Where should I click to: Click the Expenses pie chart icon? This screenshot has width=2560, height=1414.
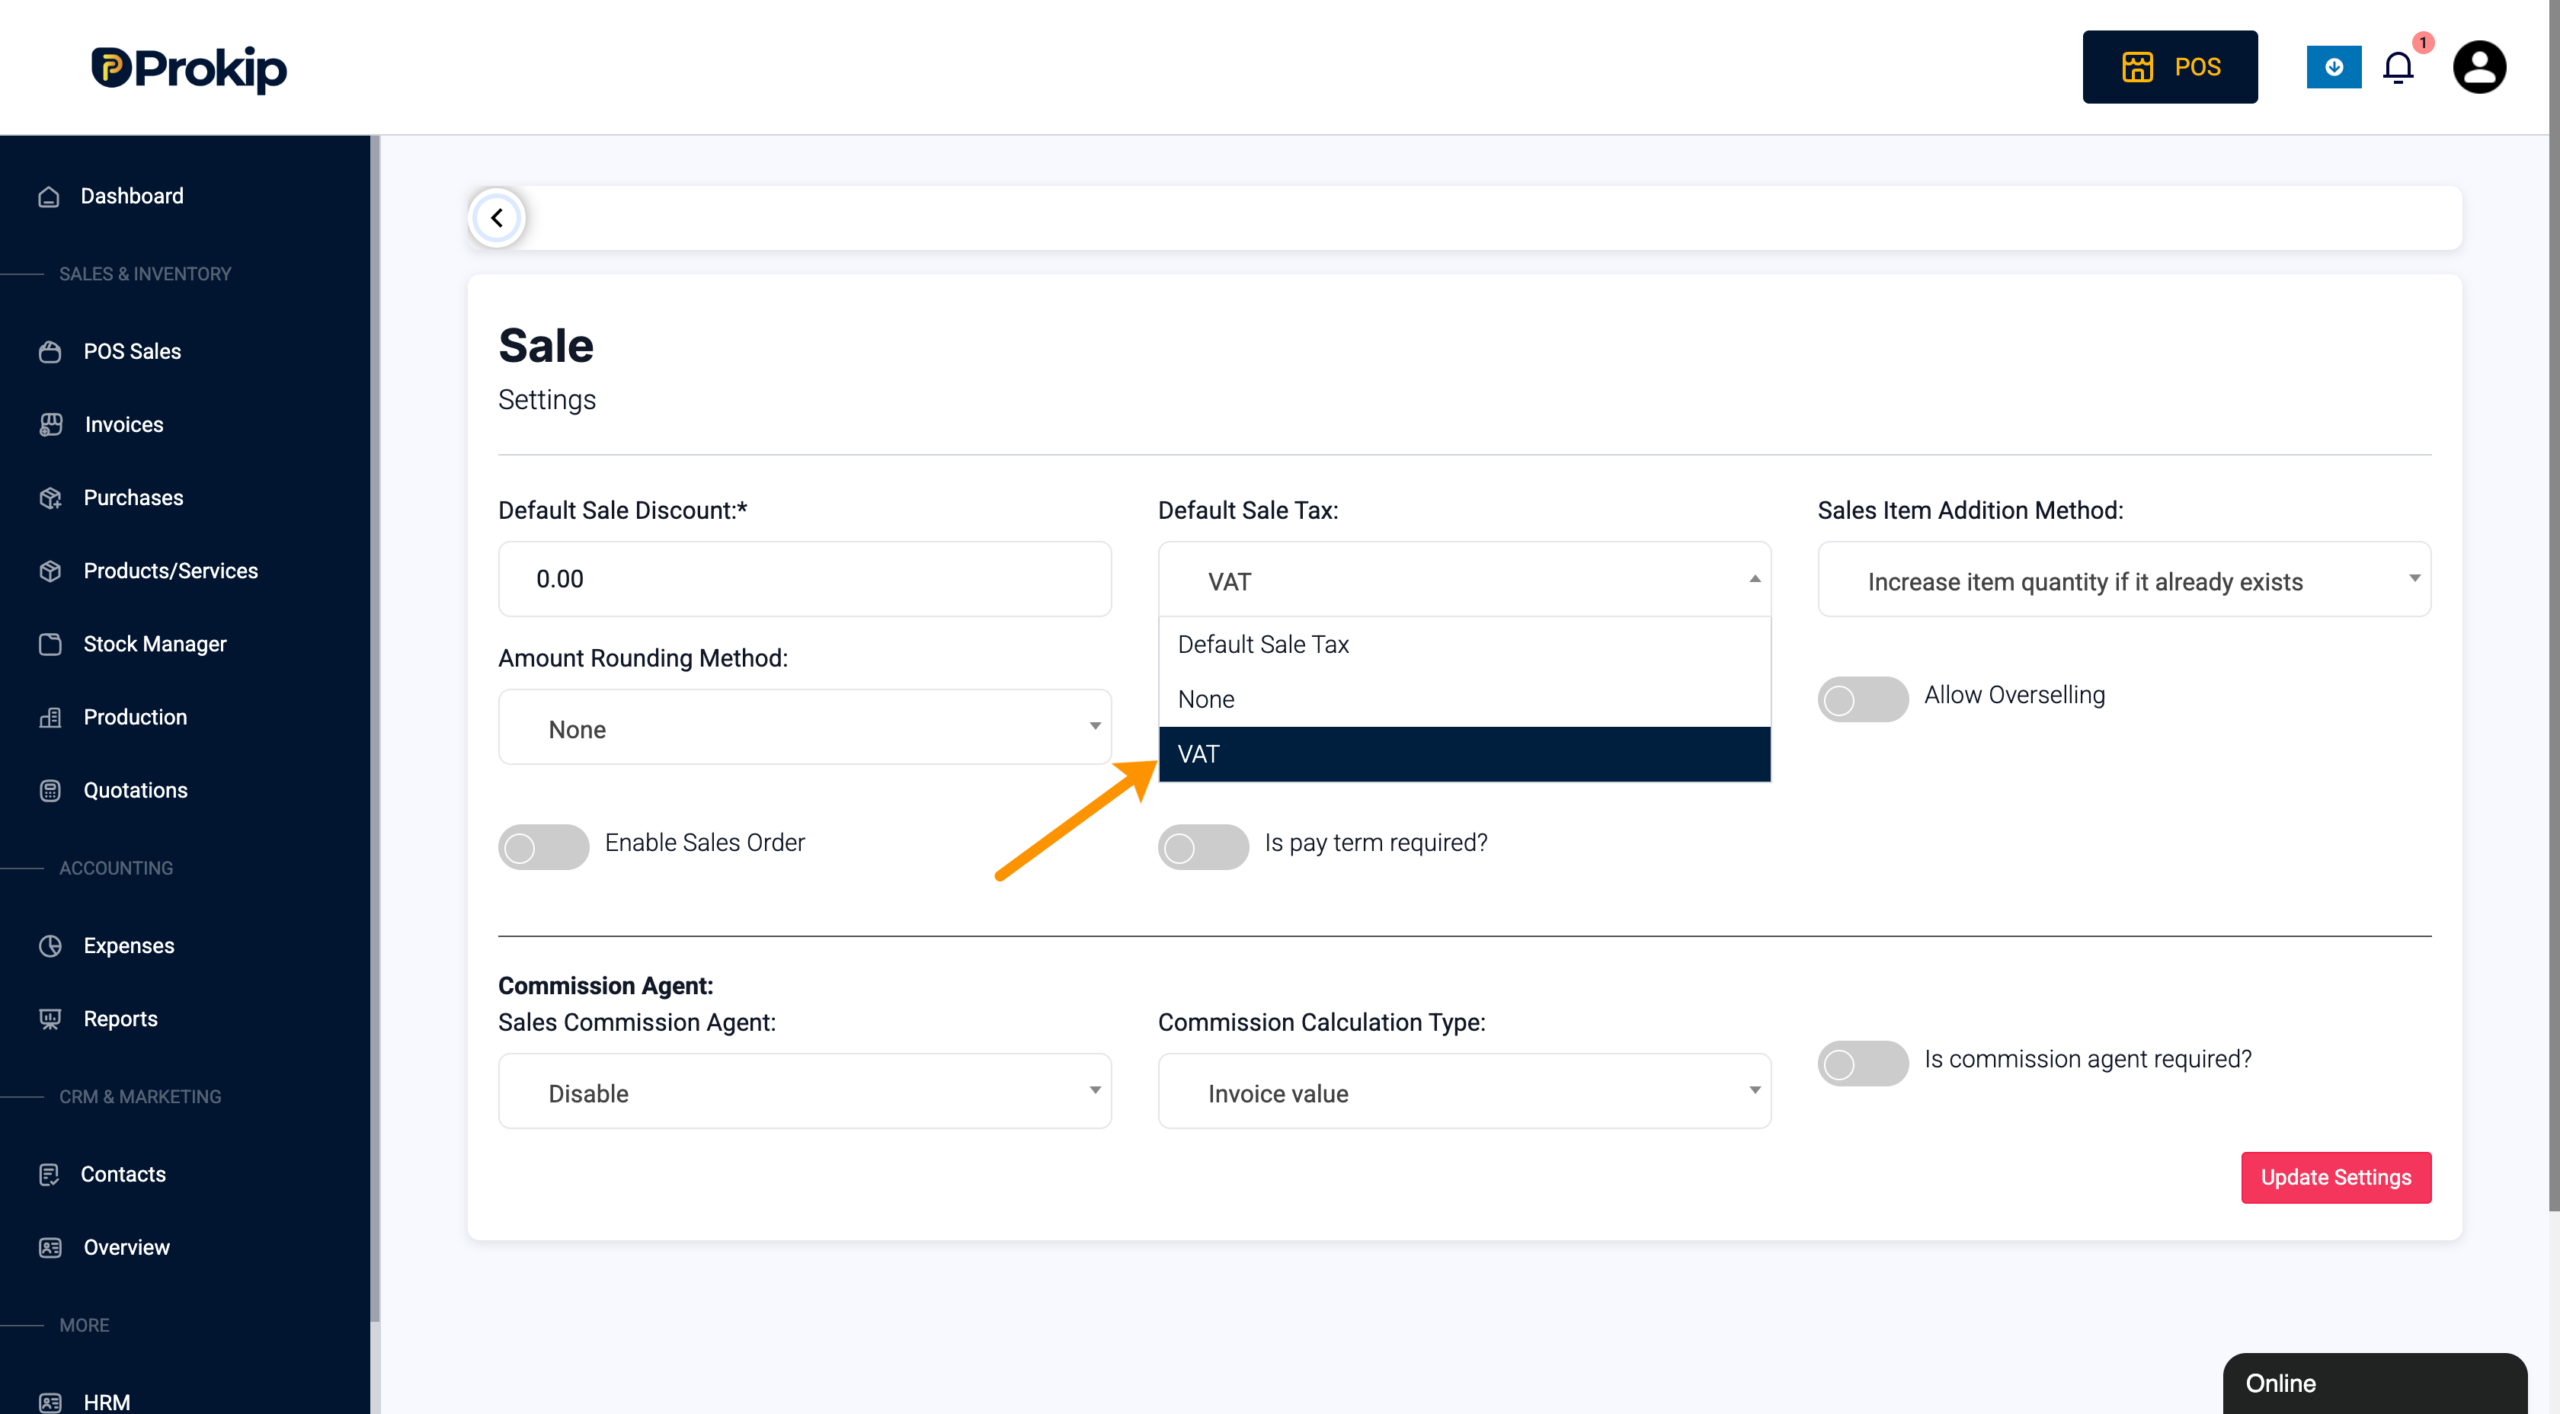click(x=50, y=946)
